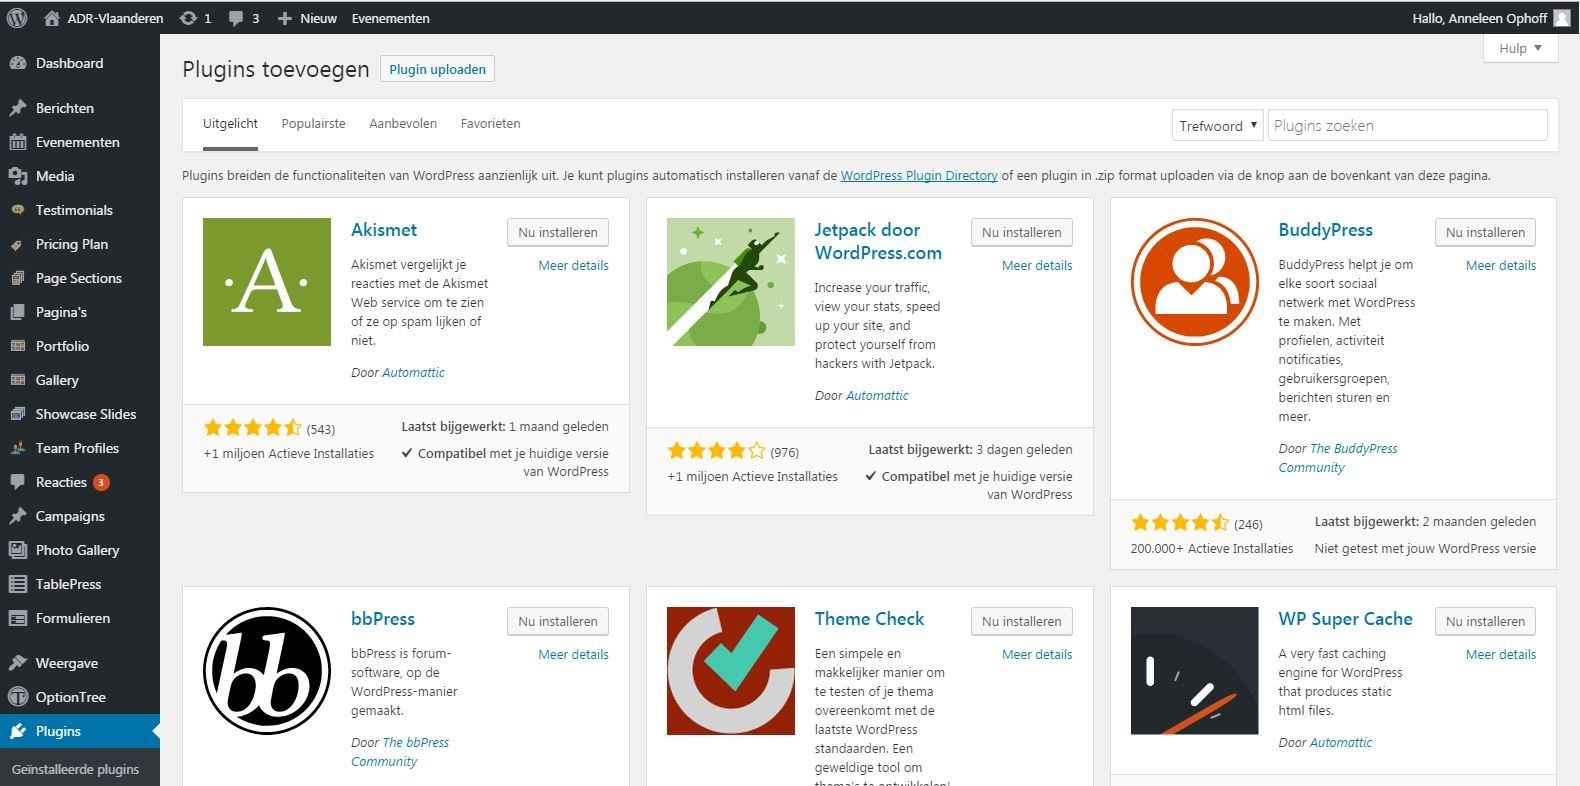Click the Plugins plug icon in sidebar

[18, 731]
